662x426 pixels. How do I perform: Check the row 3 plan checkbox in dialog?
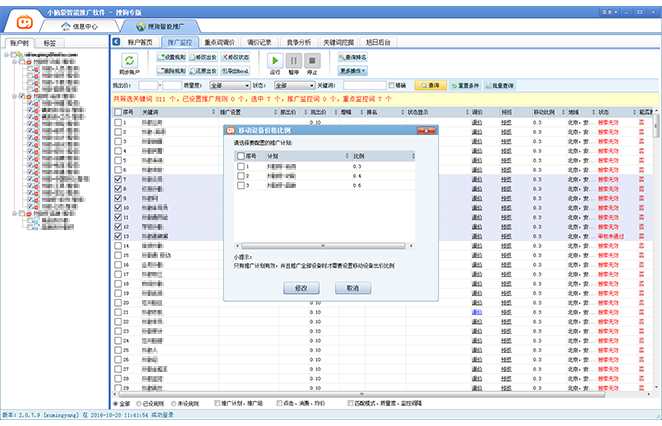240,186
